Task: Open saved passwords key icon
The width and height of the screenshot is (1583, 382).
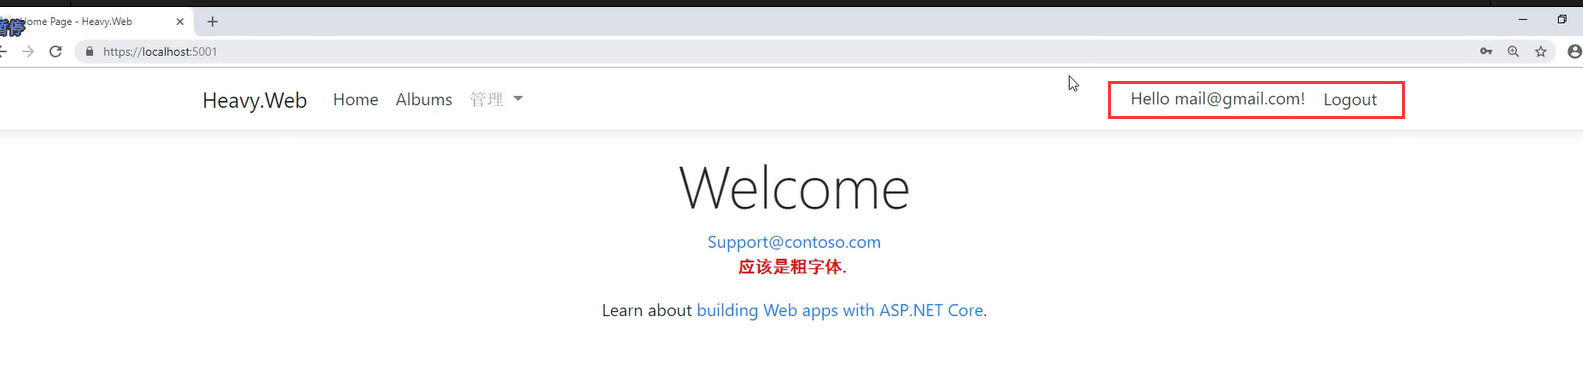Action: pos(1486,51)
